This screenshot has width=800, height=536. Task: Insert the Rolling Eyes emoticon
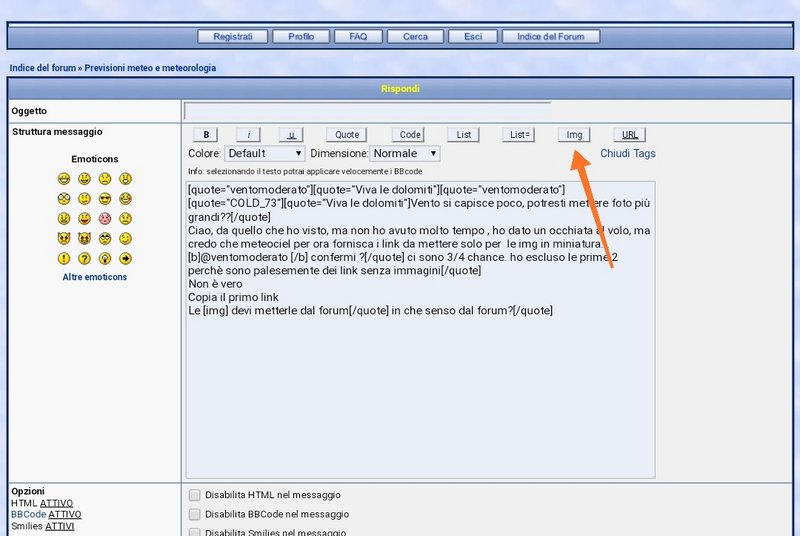point(105,238)
